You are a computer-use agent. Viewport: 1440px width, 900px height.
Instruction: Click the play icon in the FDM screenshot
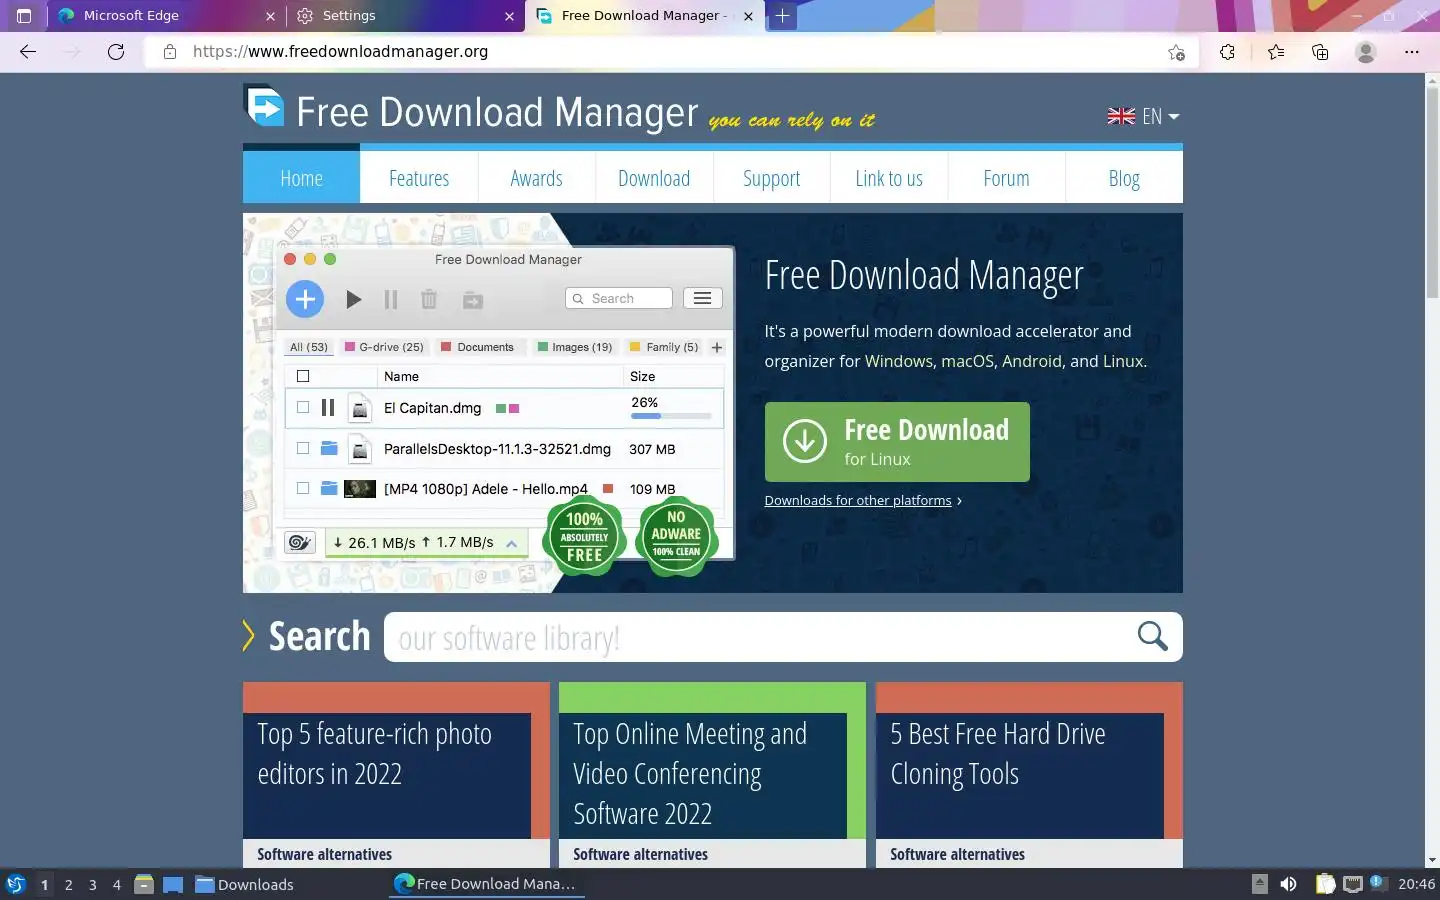tap(353, 299)
